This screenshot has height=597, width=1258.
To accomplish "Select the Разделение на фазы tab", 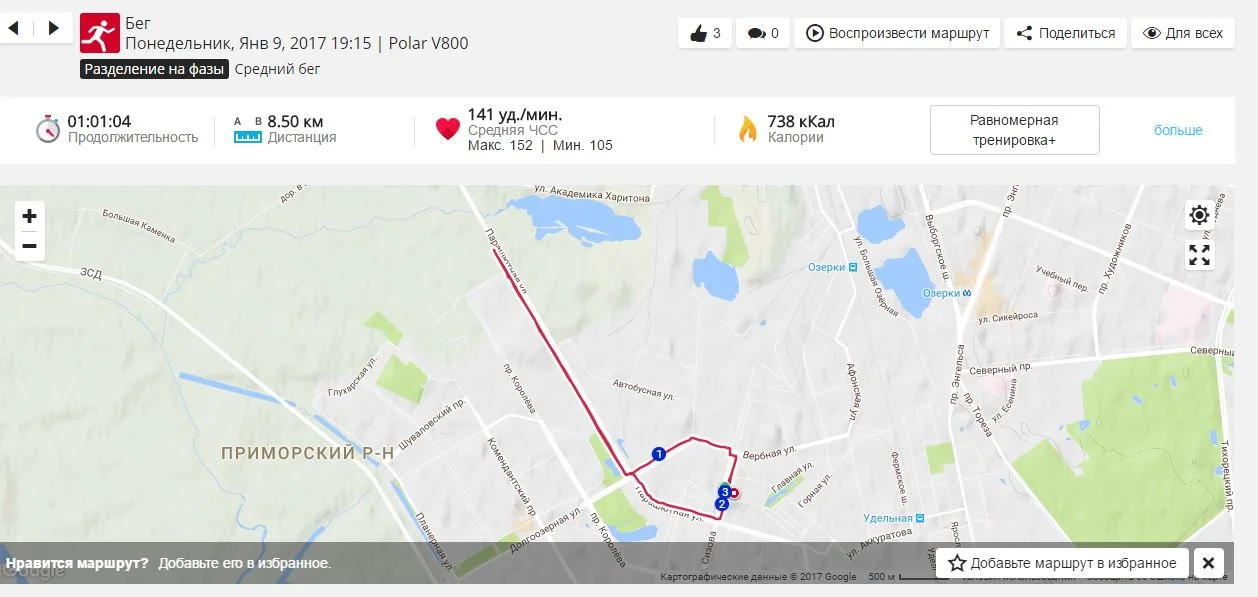I will click(155, 69).
